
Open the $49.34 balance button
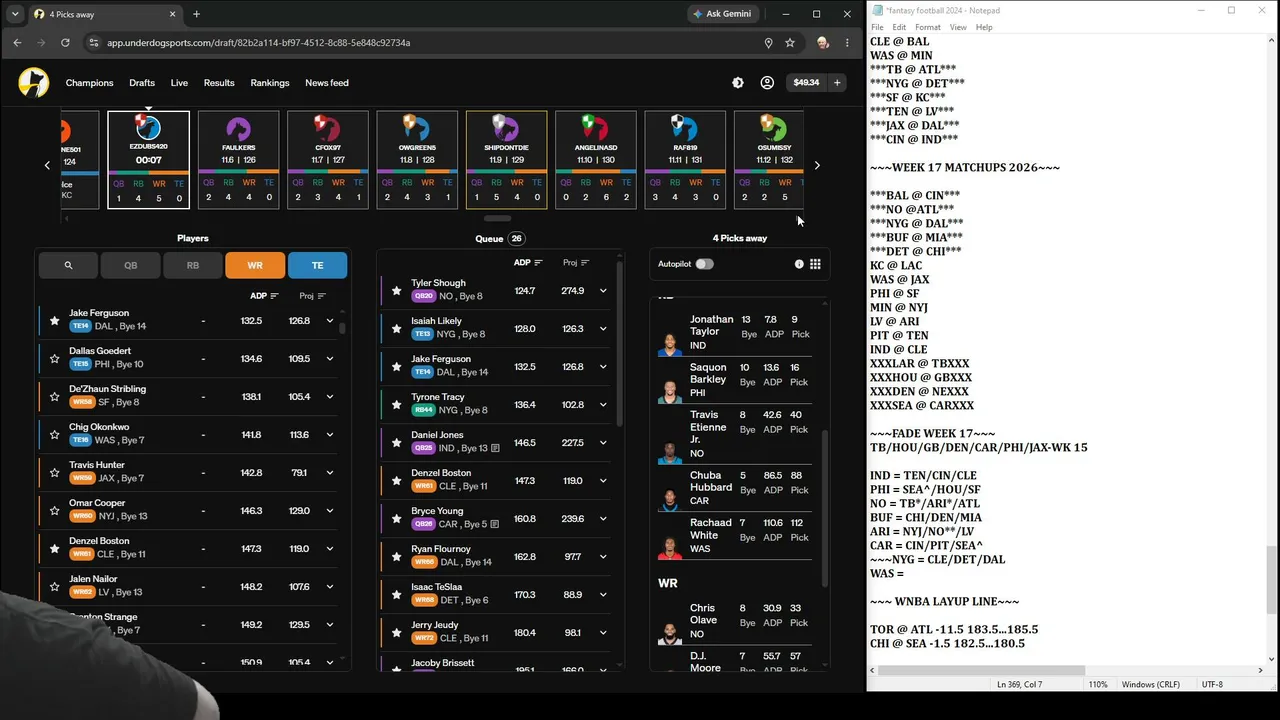pyautogui.click(x=807, y=83)
